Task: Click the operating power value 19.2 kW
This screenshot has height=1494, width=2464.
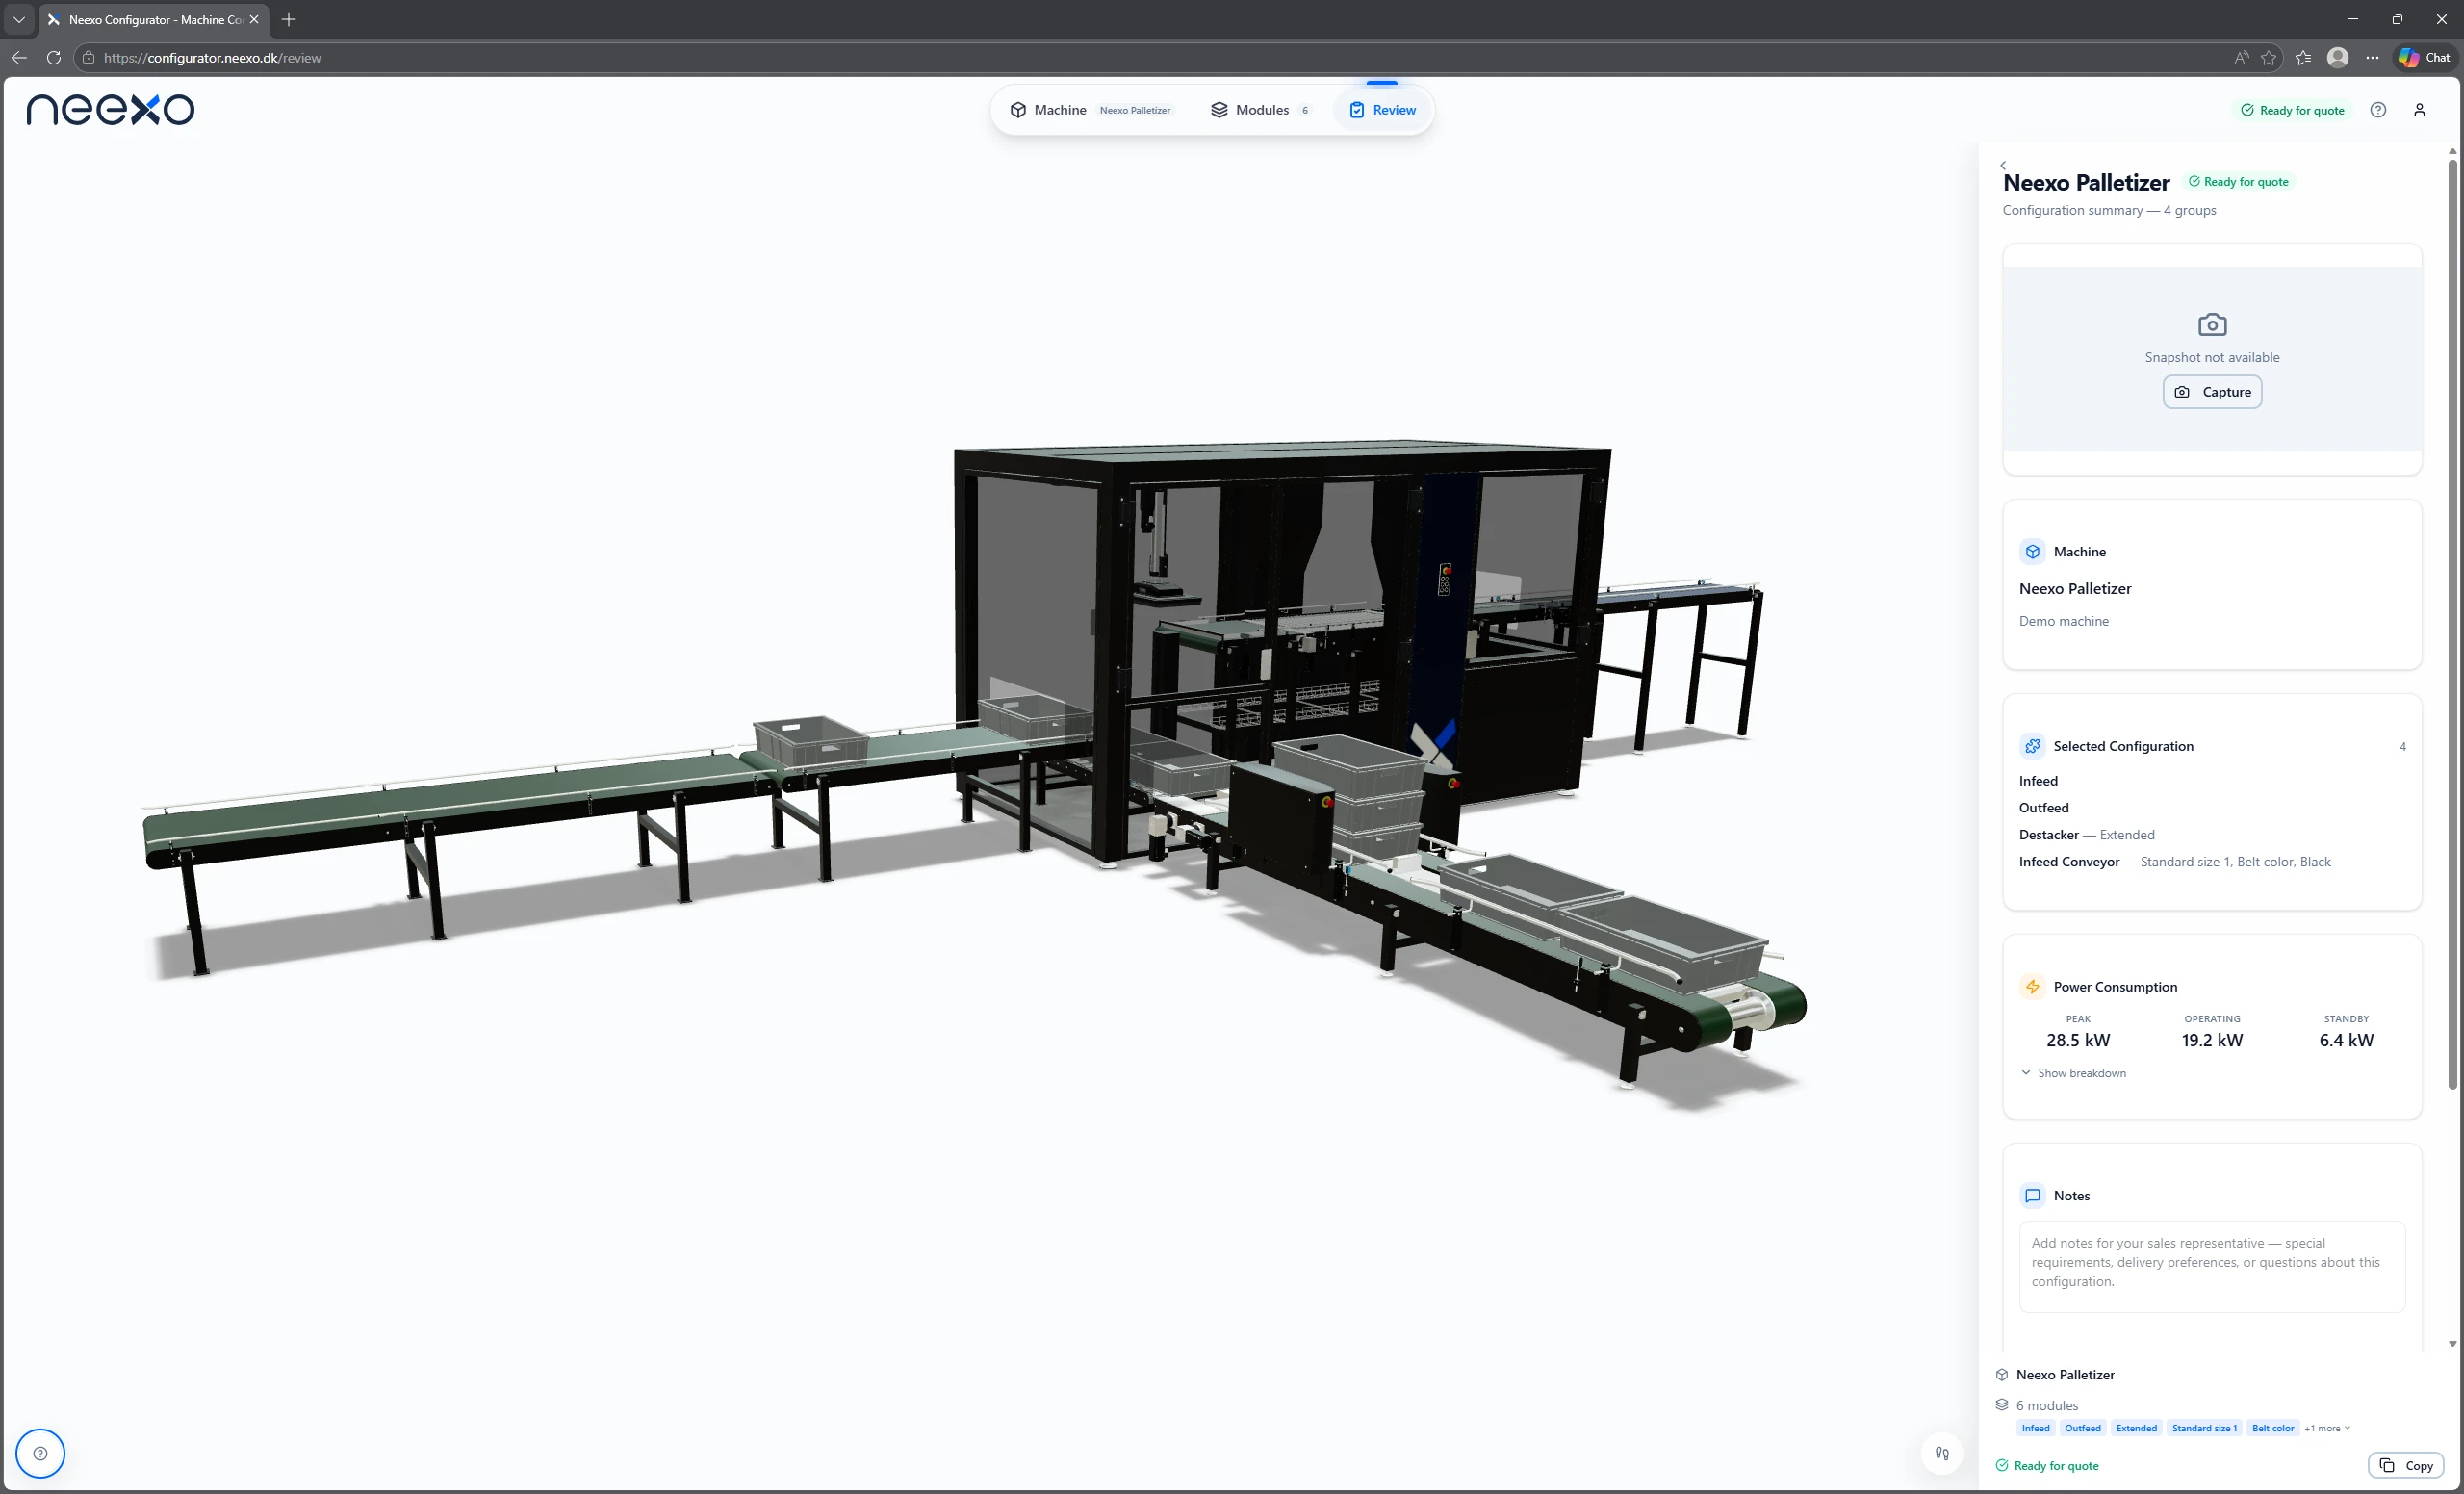Action: (2212, 1040)
